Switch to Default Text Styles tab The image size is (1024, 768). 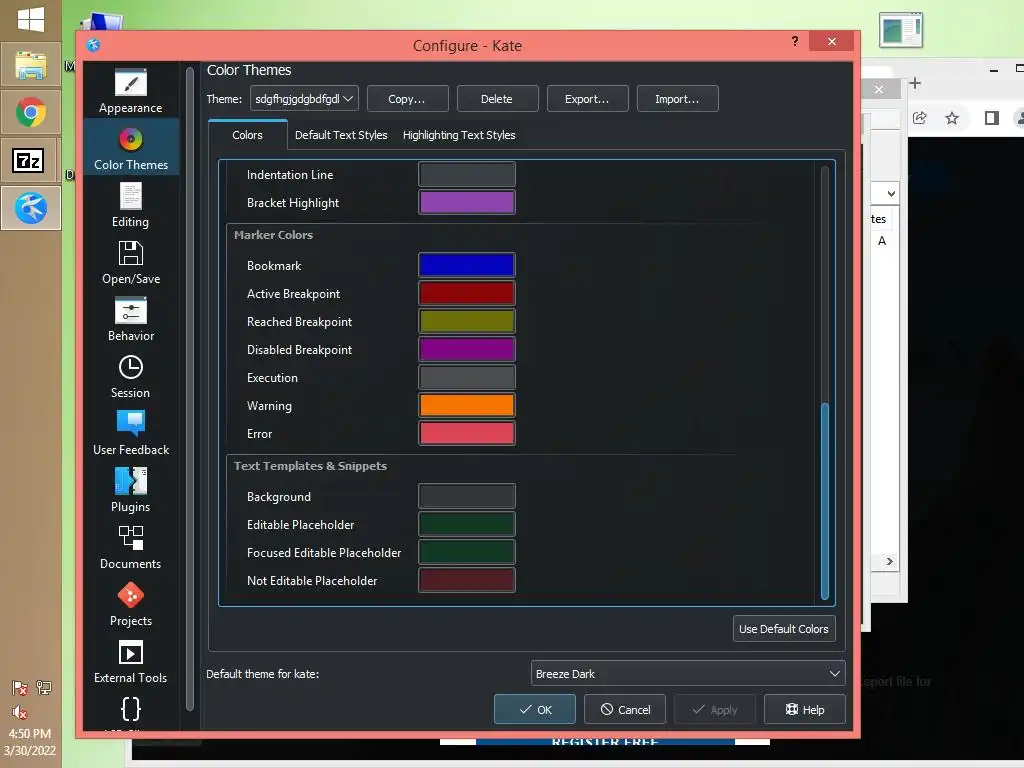pos(341,135)
